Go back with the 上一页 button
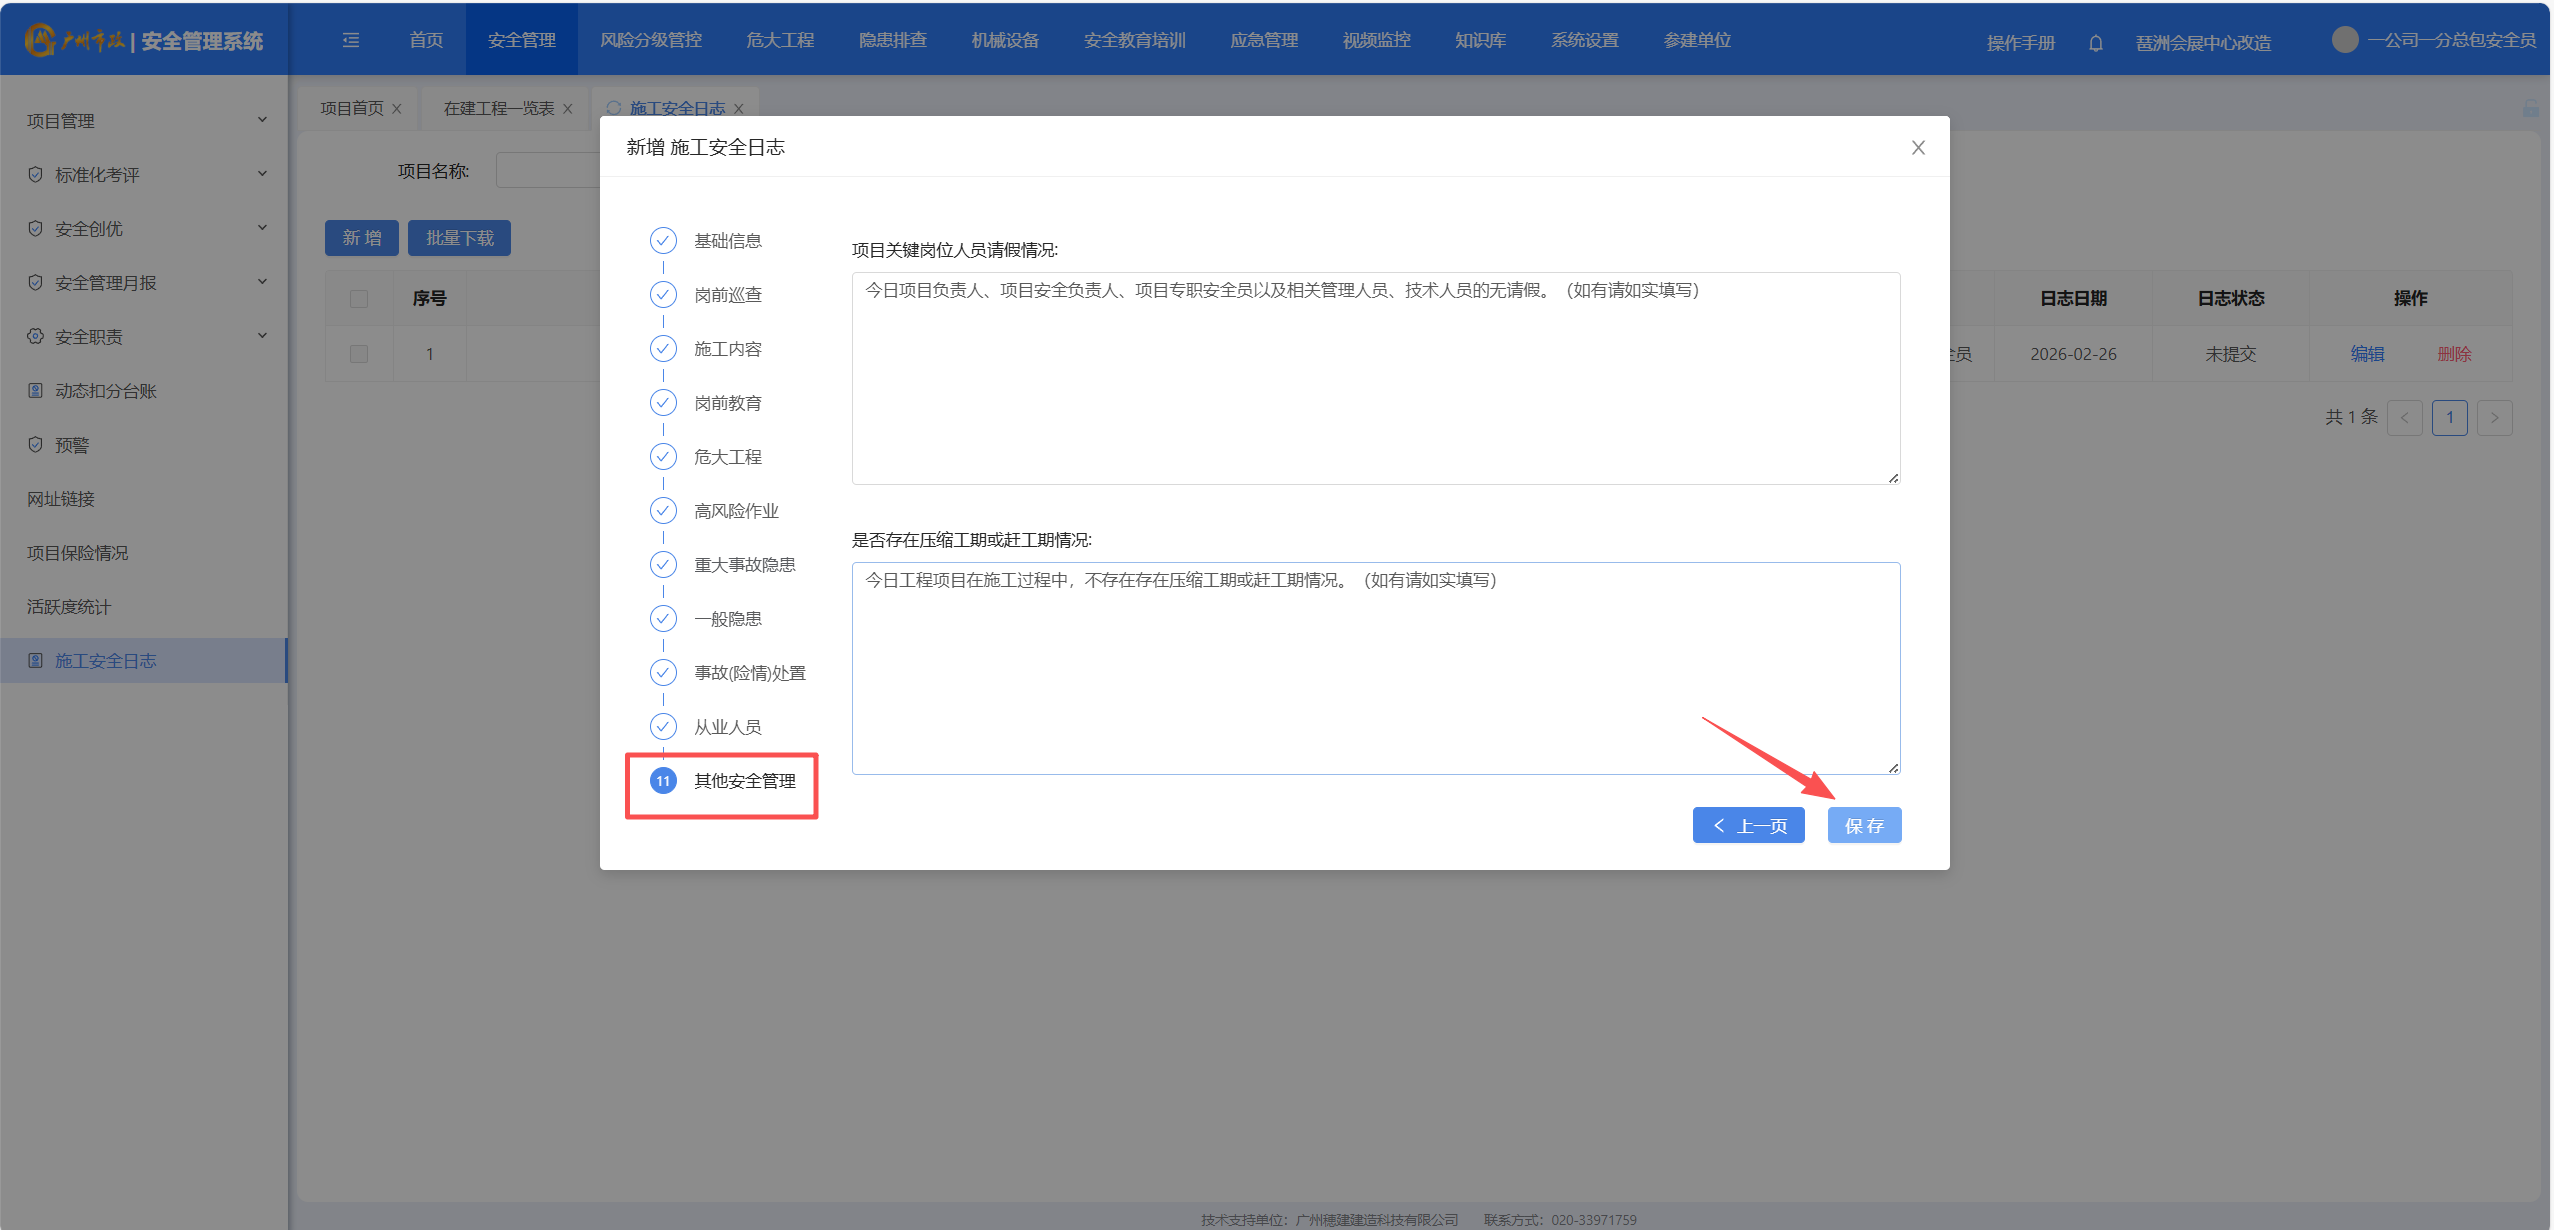 coord(1747,826)
